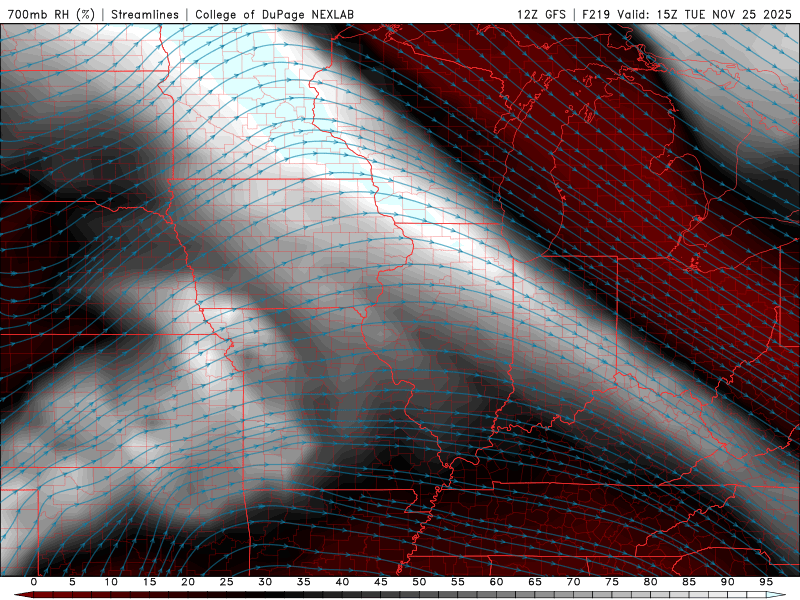Select the "40" color scale label
This screenshot has width=800, height=600.
(342, 582)
